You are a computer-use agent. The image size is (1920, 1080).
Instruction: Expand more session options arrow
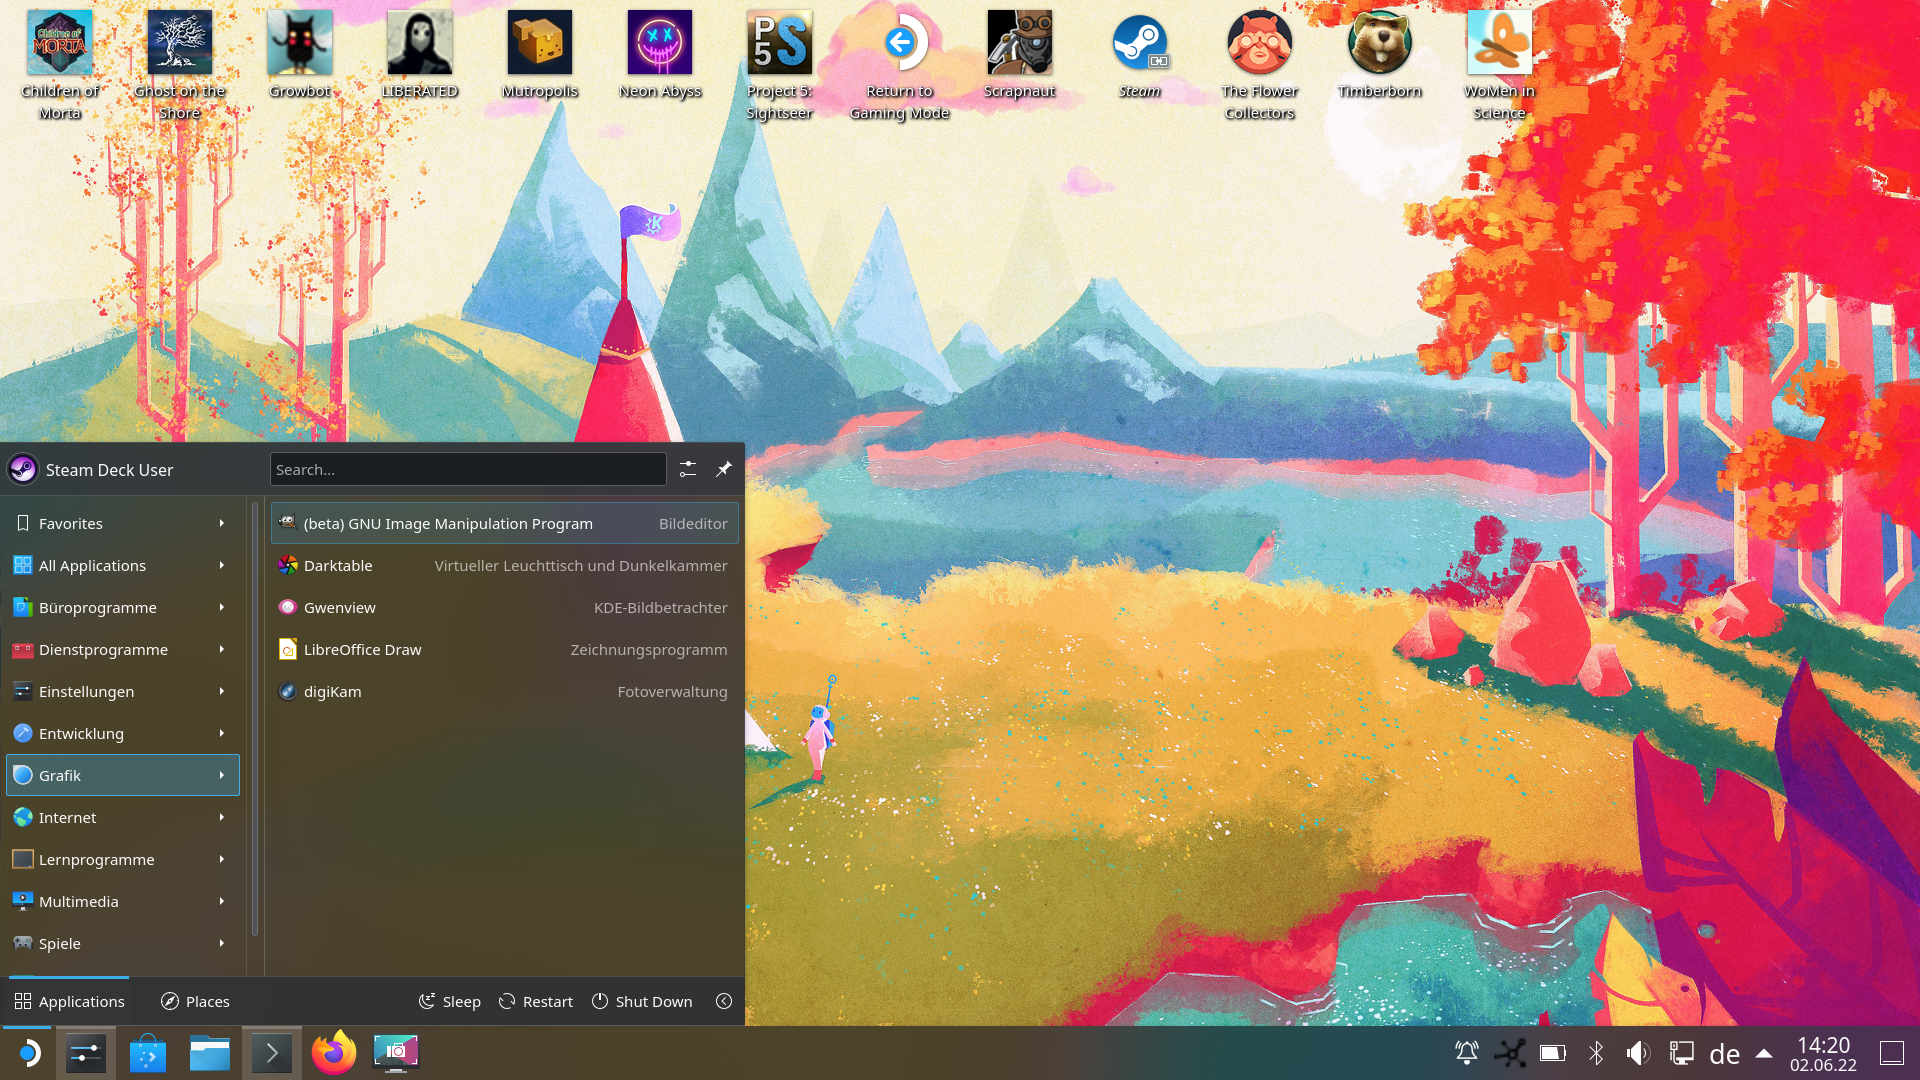tap(724, 1001)
